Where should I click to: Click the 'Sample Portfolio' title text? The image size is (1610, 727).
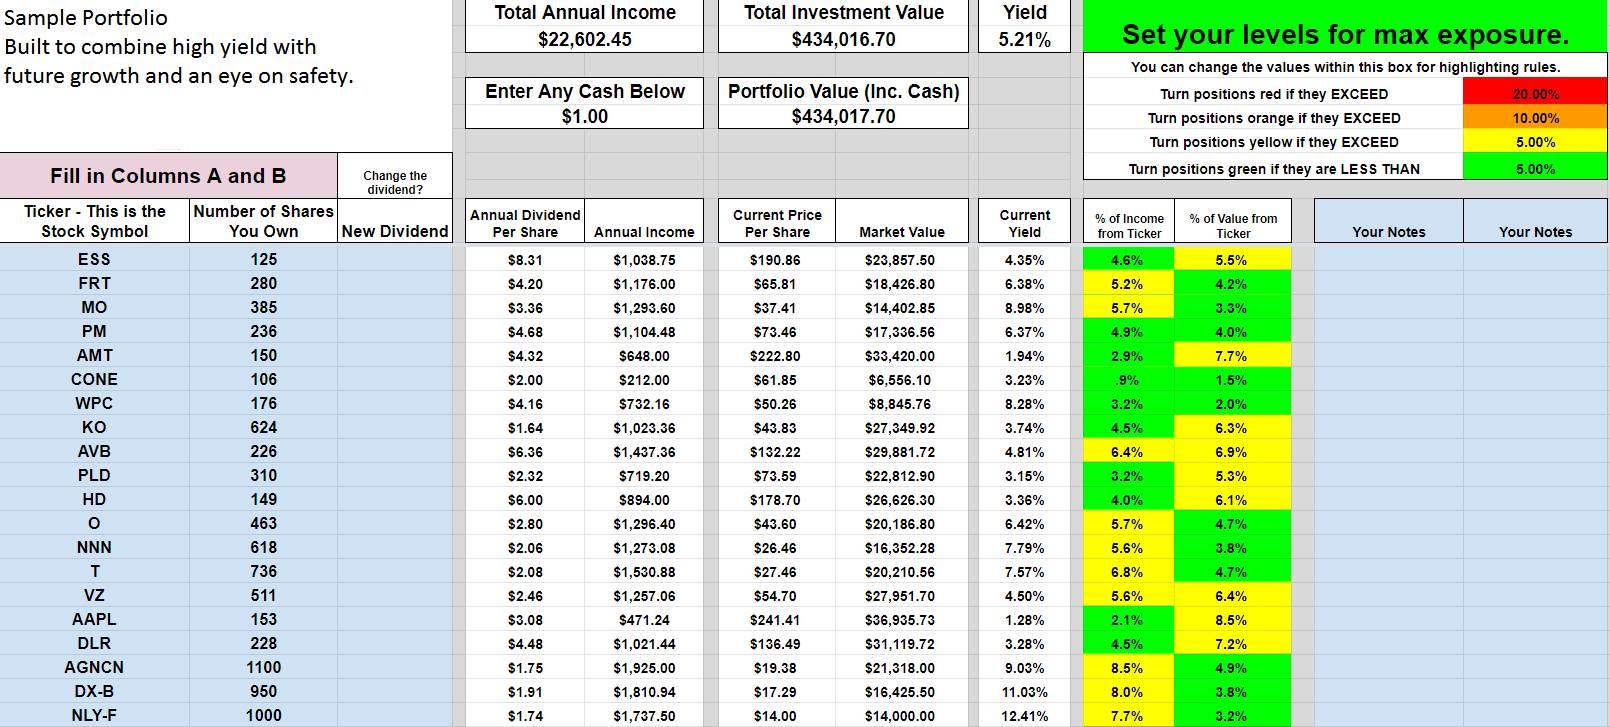click(86, 18)
